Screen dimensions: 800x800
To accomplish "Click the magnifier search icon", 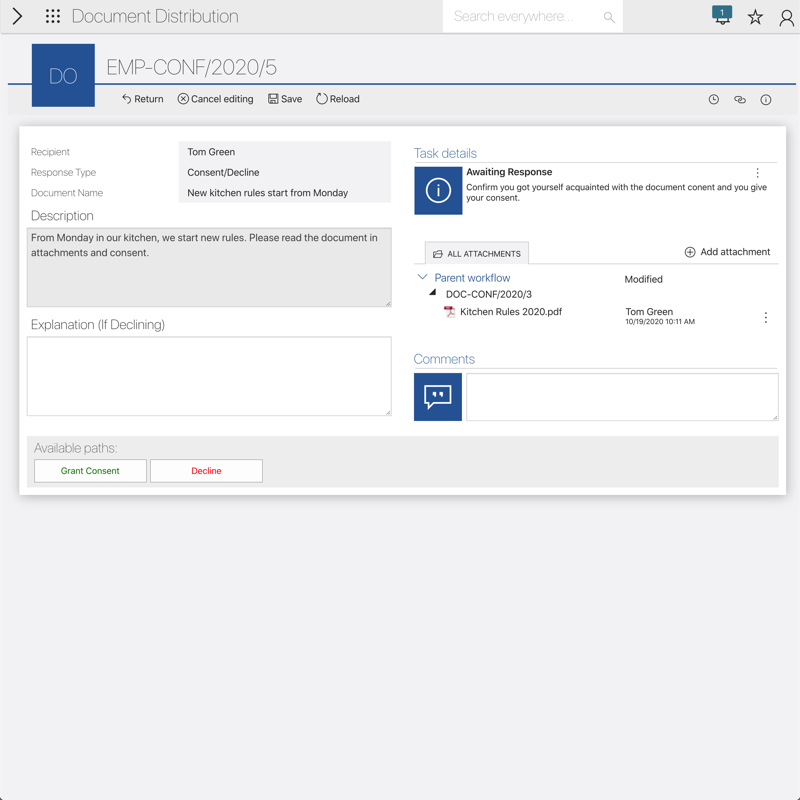I will (609, 17).
